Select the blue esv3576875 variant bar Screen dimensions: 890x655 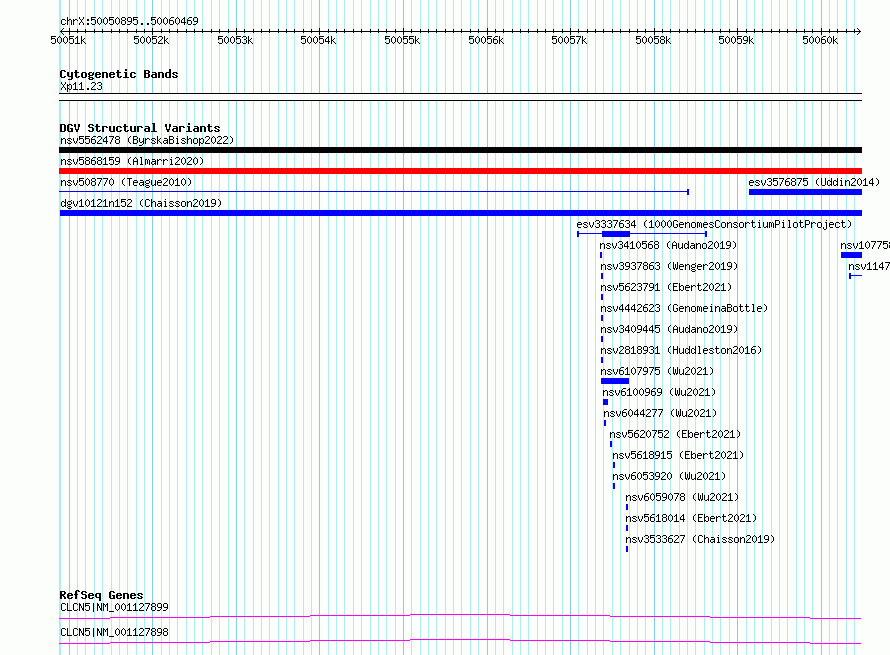pyautogui.click(x=805, y=192)
